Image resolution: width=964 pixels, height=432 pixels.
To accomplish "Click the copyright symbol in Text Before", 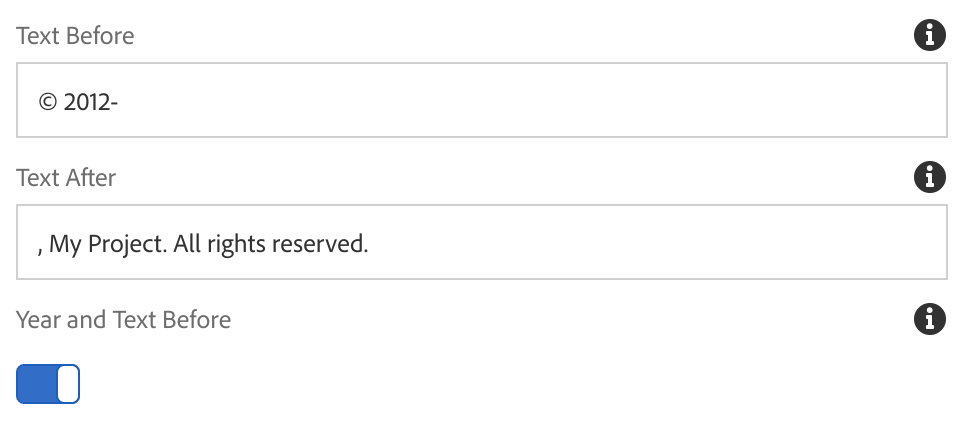I will click(x=48, y=102).
